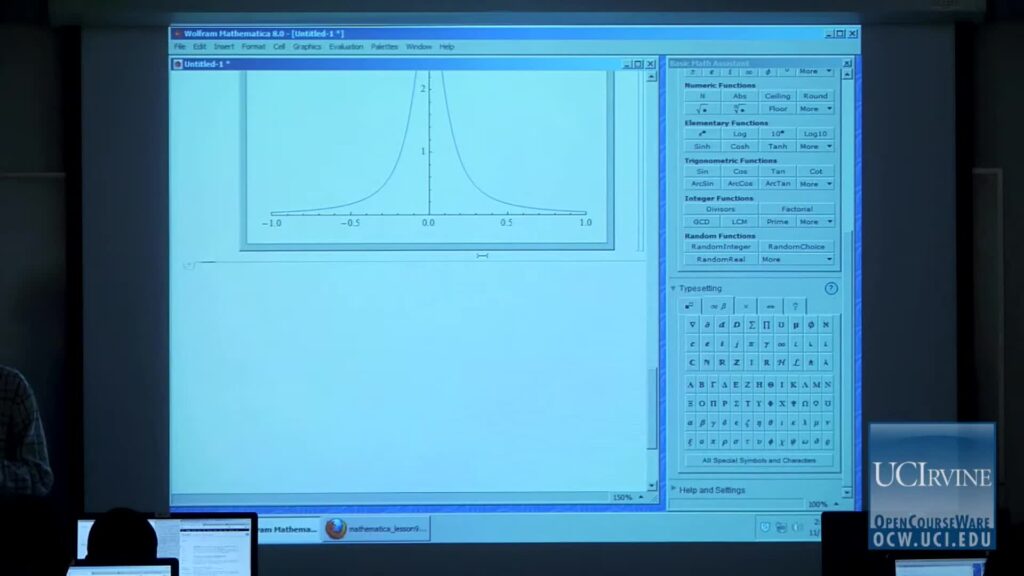Insert lowercase beta Greek letter
This screenshot has width=1024, height=576.
point(702,423)
